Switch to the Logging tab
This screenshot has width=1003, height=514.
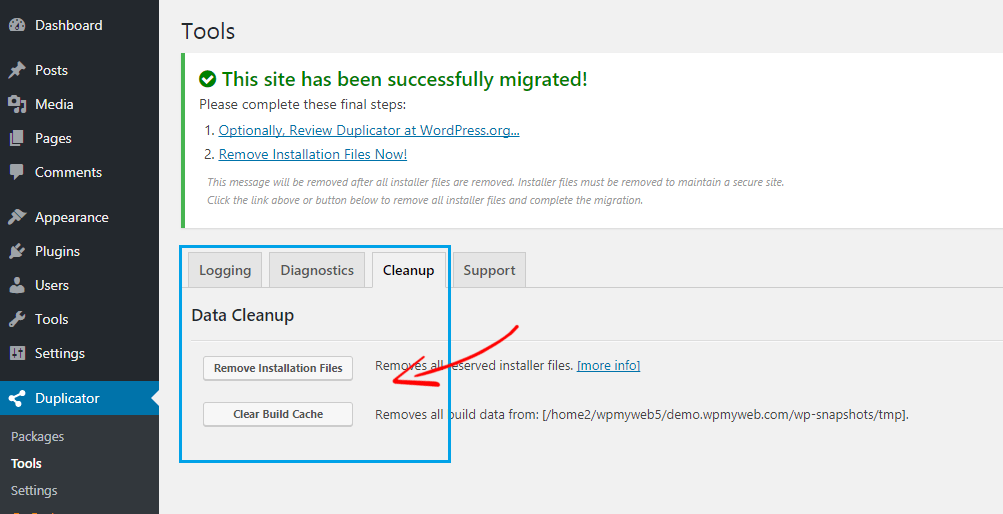(x=225, y=270)
